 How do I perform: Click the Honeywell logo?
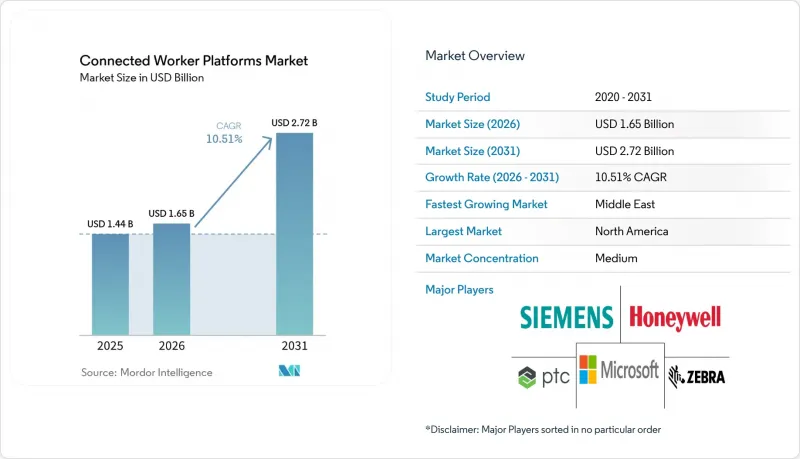[x=674, y=318]
